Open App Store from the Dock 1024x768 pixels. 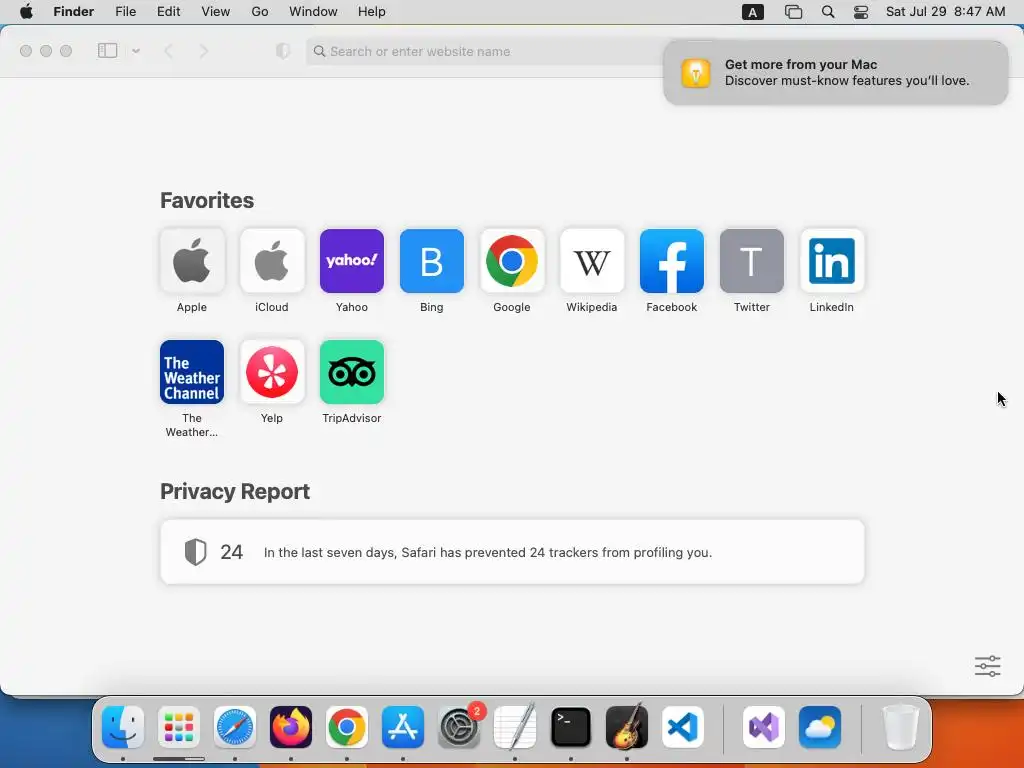pos(403,727)
